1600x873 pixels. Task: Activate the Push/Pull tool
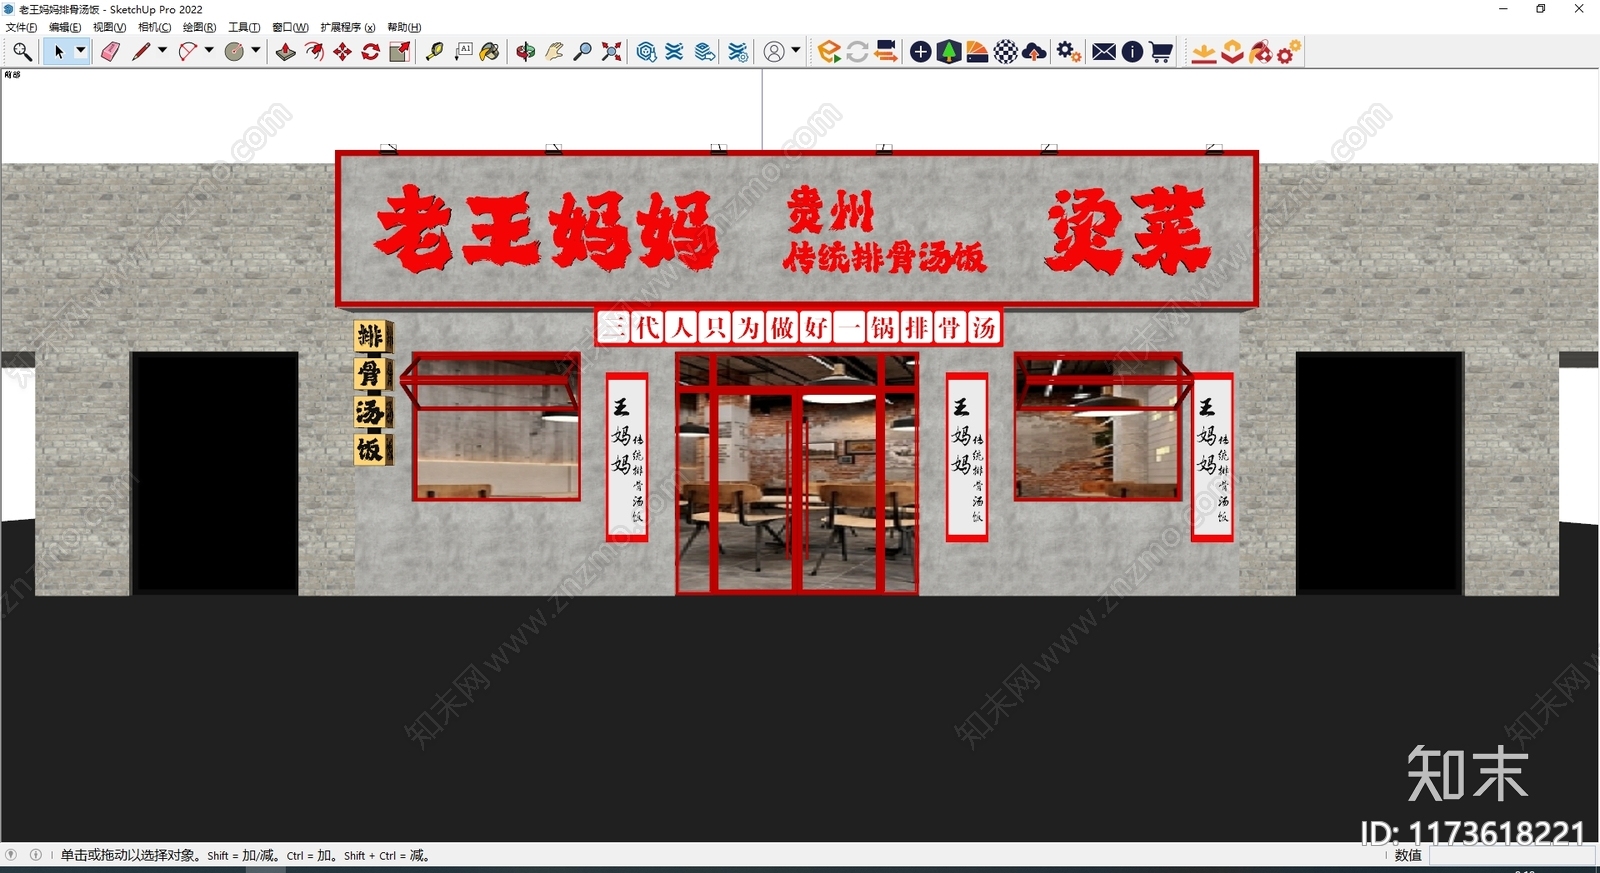pos(286,52)
